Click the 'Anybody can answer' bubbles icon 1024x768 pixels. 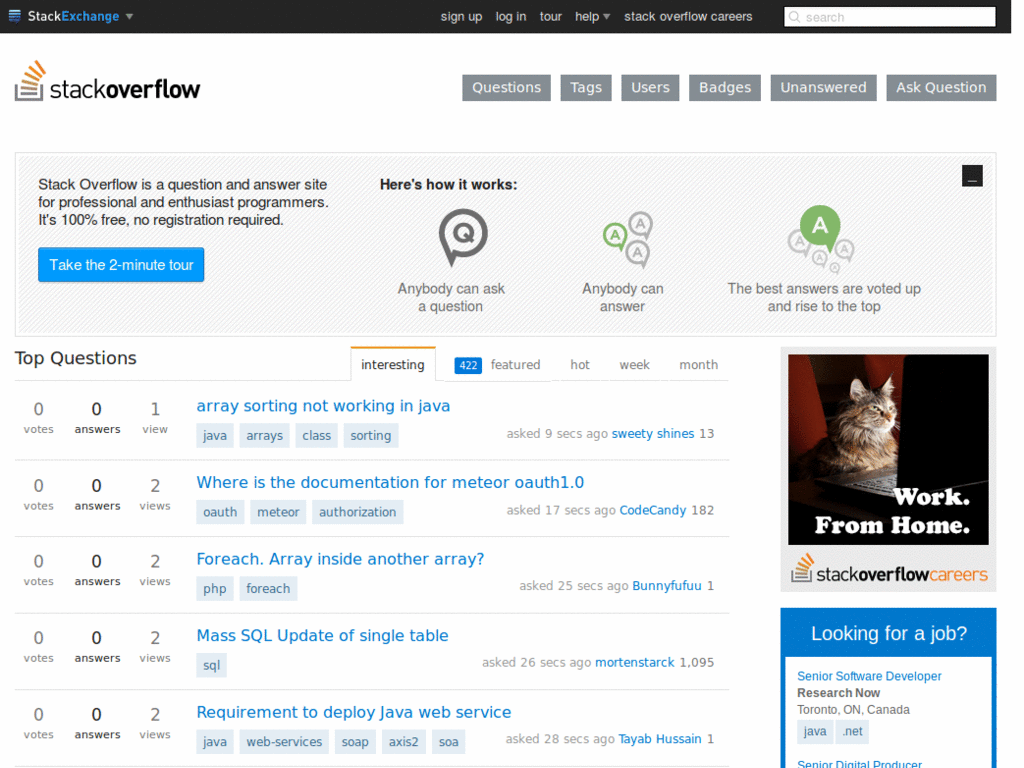click(x=628, y=239)
